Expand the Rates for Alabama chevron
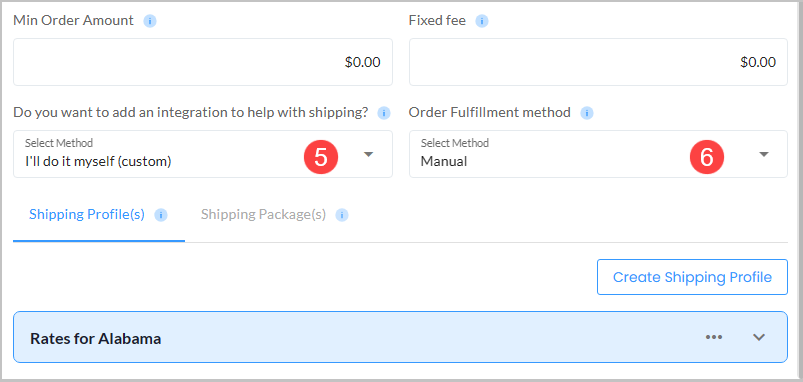Screen dimensions: 803x382 pyautogui.click(x=759, y=337)
